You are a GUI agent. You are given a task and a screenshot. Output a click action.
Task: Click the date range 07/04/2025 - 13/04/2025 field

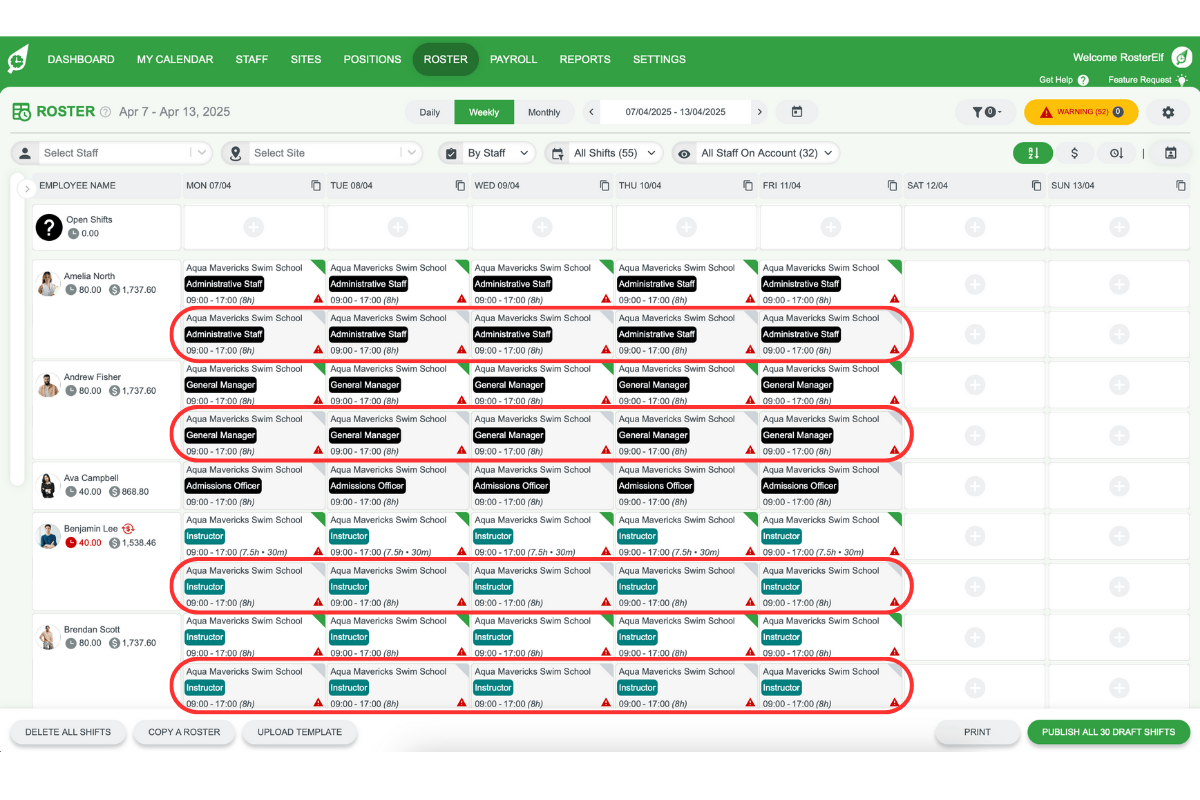(x=675, y=112)
